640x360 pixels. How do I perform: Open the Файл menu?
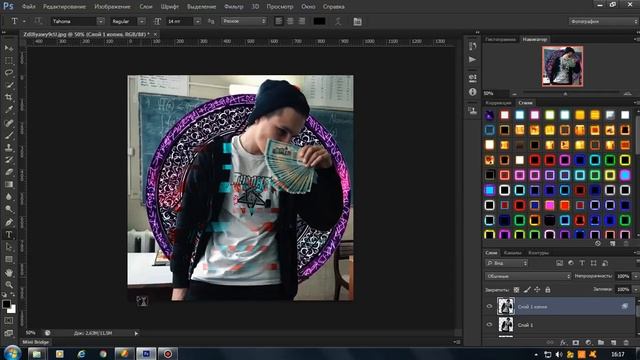click(x=28, y=7)
